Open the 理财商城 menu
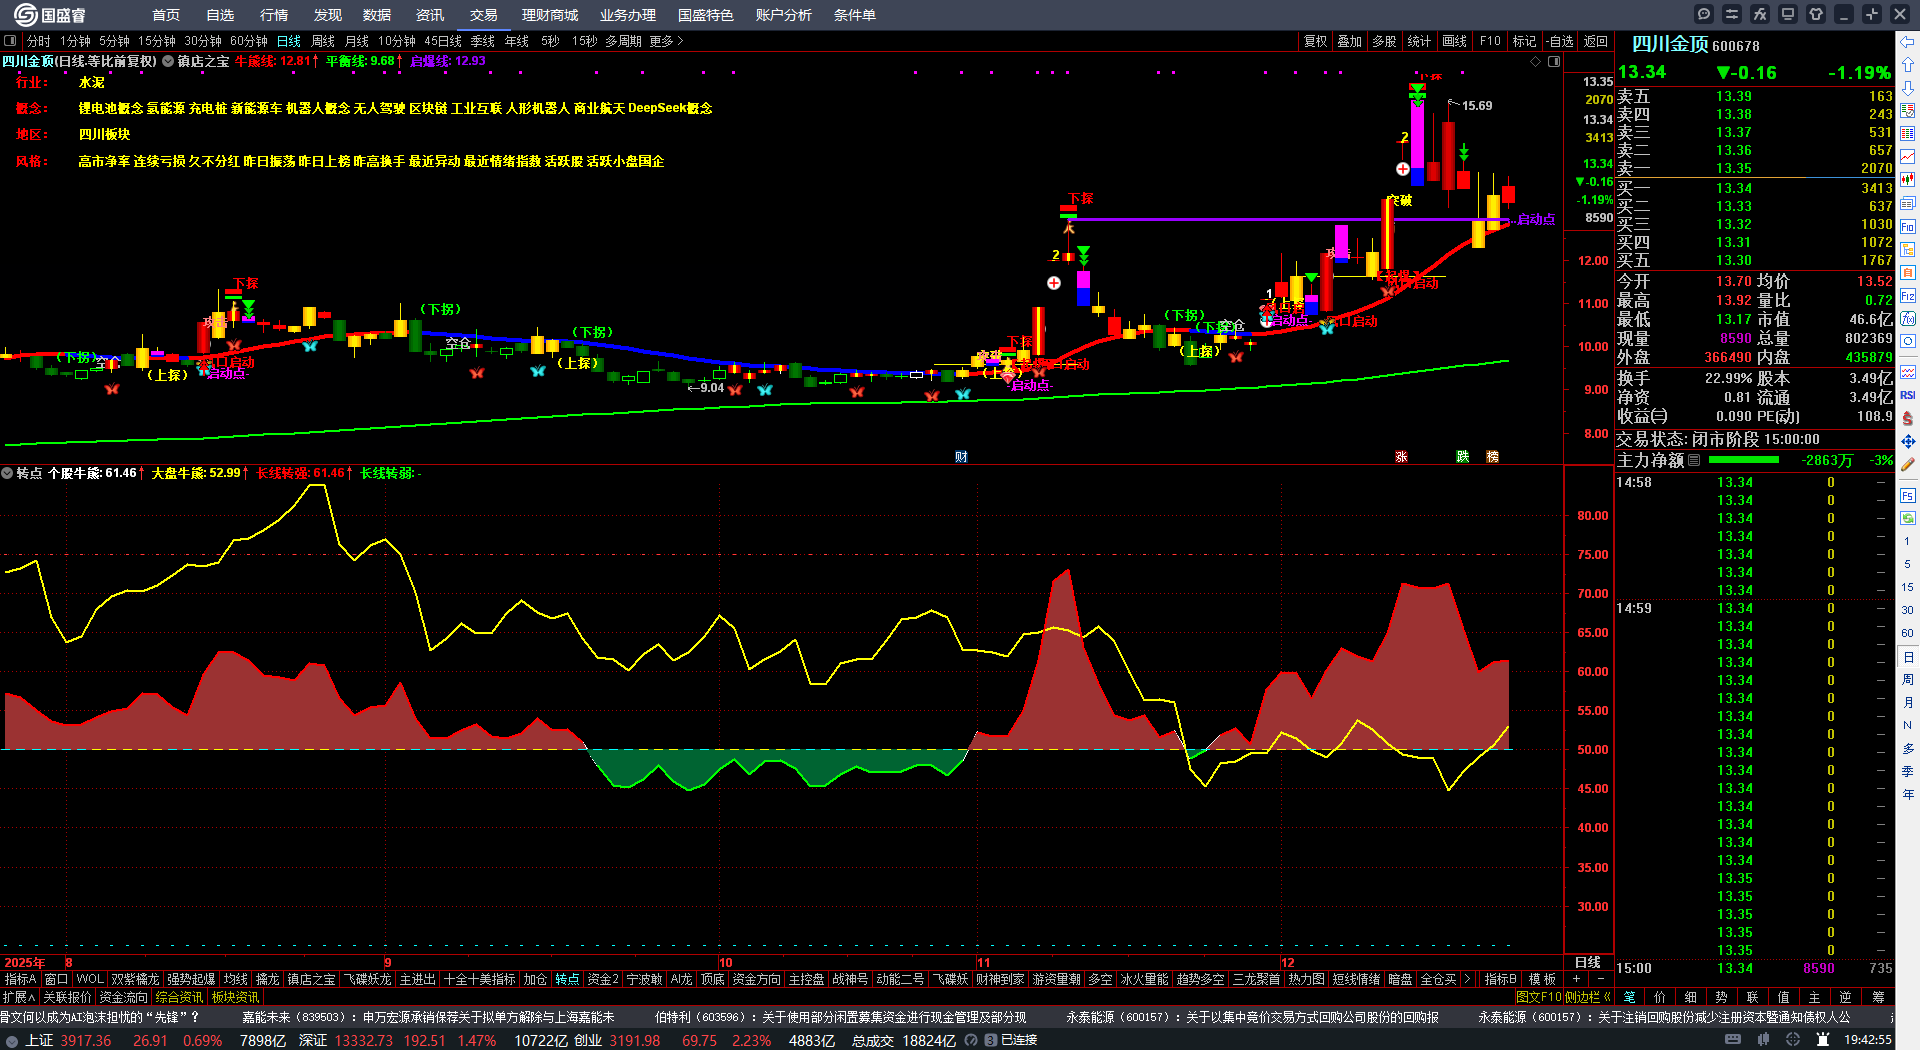Screen dimensions: 1920x1050 pyautogui.click(x=550, y=15)
